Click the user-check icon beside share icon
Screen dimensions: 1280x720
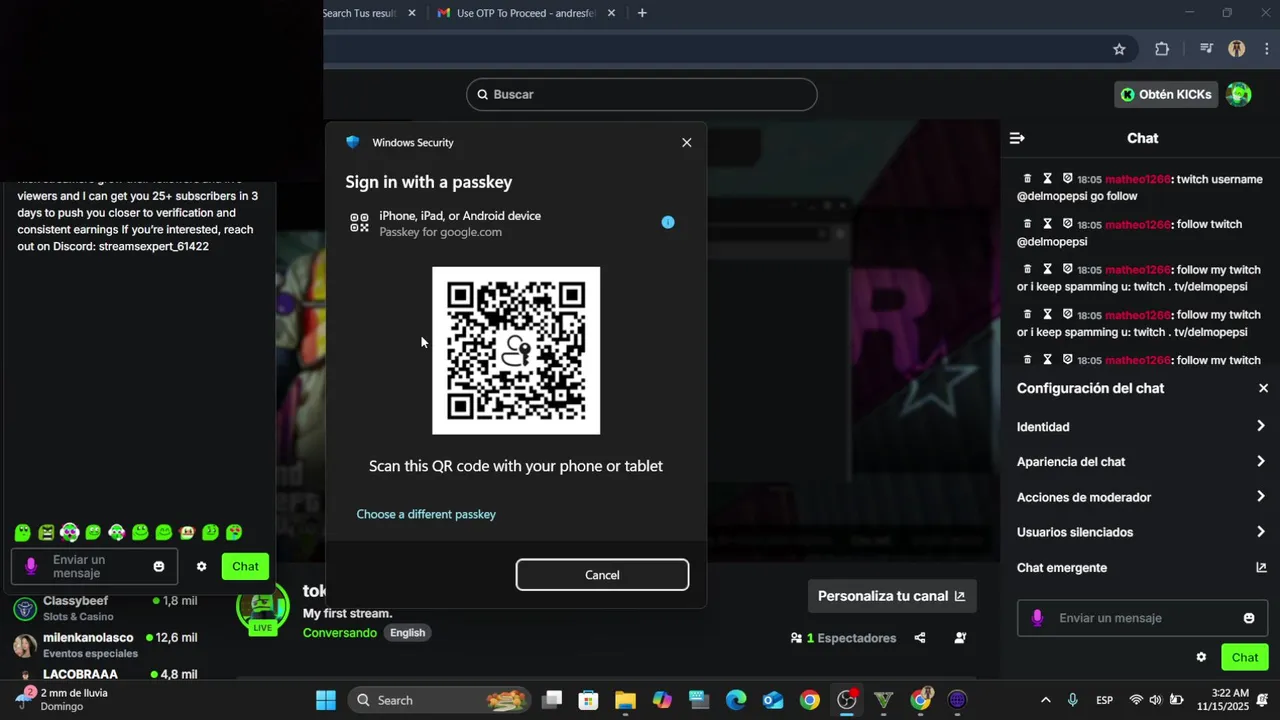(960, 638)
